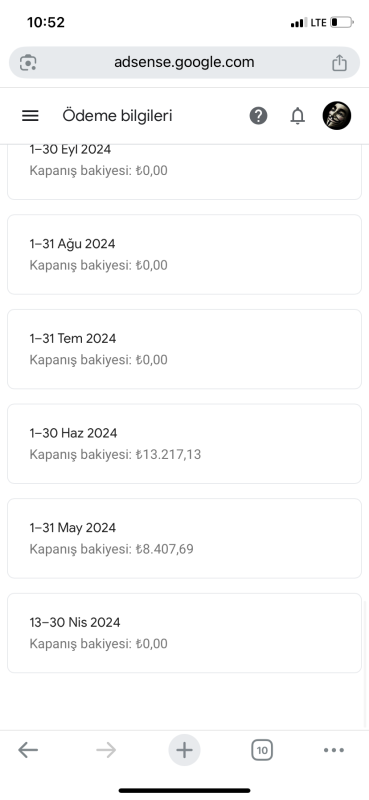The height and width of the screenshot is (800, 369).
Task: Click the page scrollbar on right edge
Action: coord(366,663)
